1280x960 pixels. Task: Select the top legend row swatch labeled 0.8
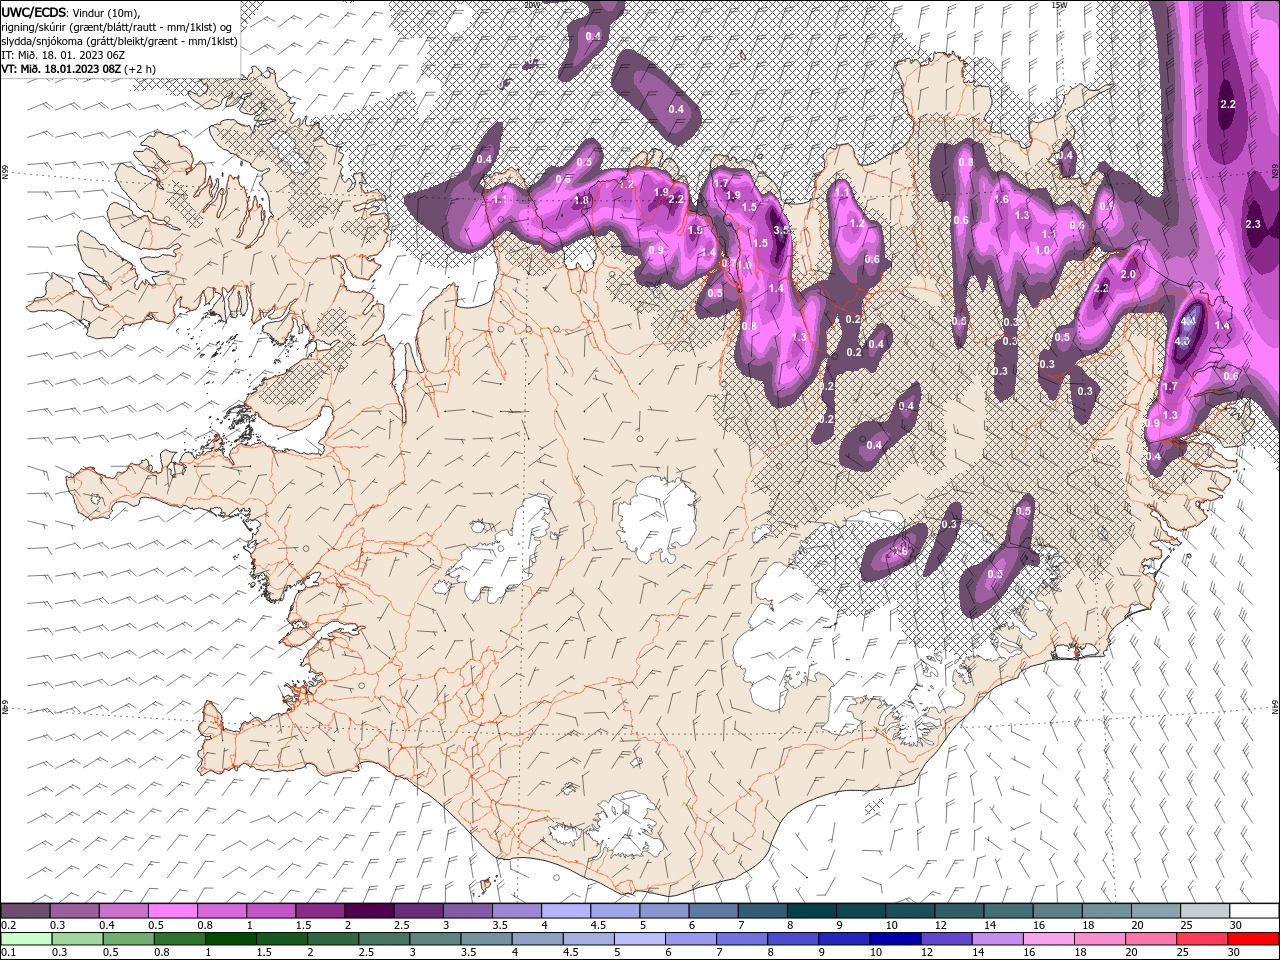[221, 910]
